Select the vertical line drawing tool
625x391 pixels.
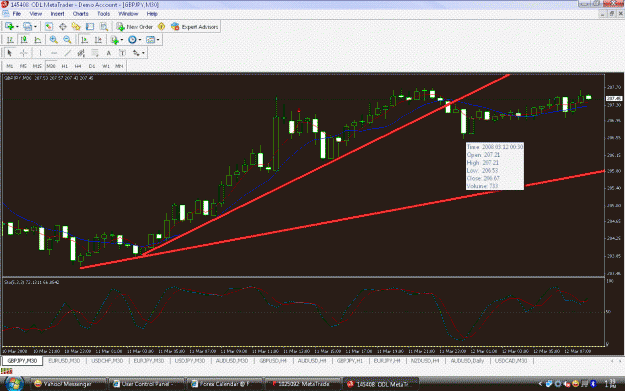click(x=40, y=53)
